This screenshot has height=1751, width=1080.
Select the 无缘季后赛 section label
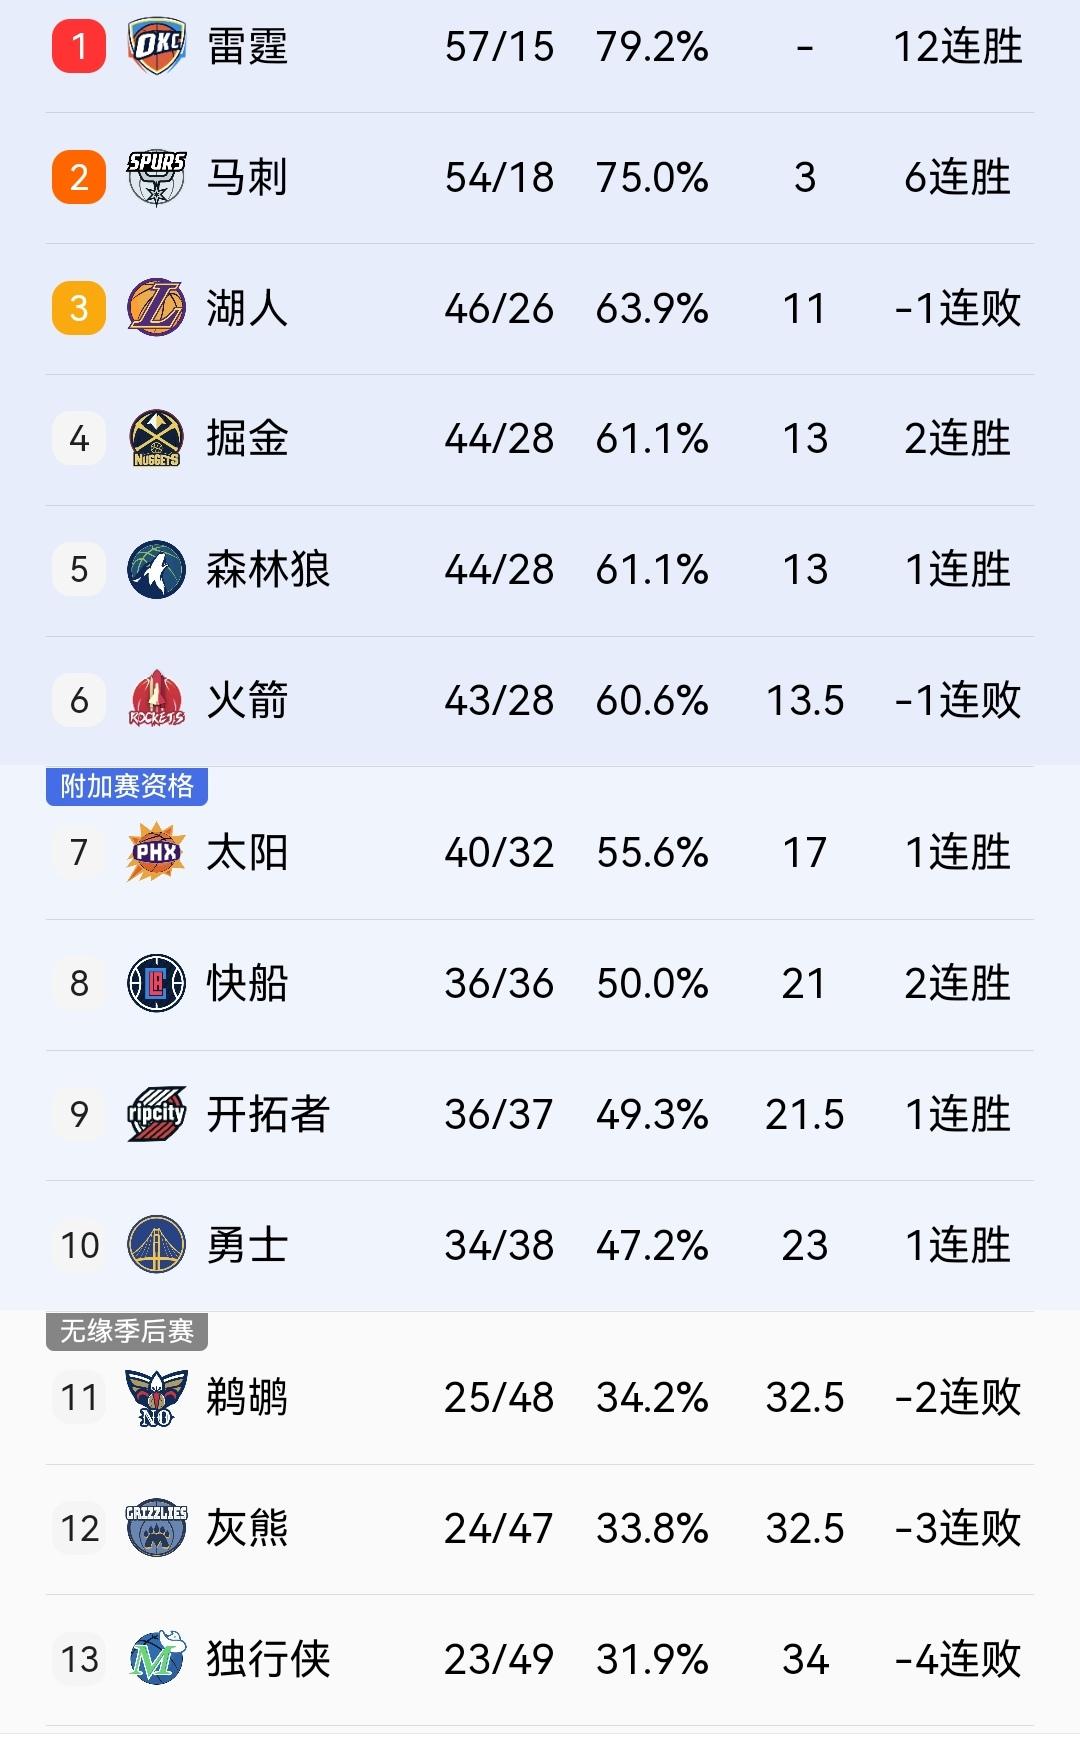point(127,1331)
